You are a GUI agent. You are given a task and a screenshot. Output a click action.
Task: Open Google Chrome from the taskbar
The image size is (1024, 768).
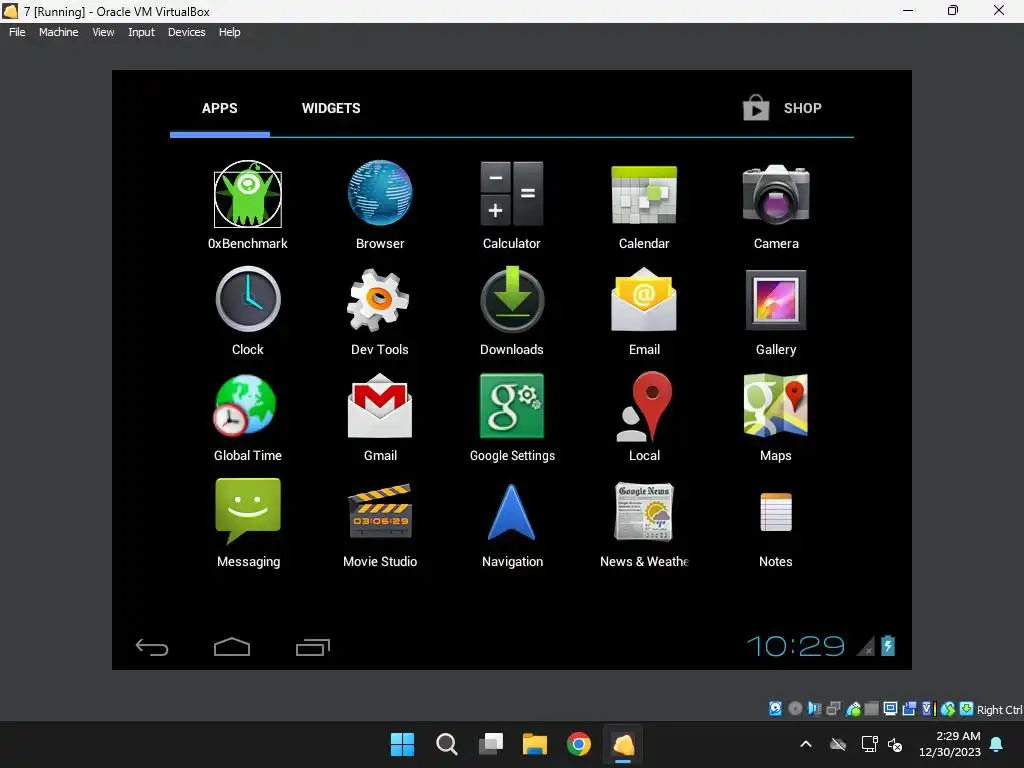pos(579,744)
